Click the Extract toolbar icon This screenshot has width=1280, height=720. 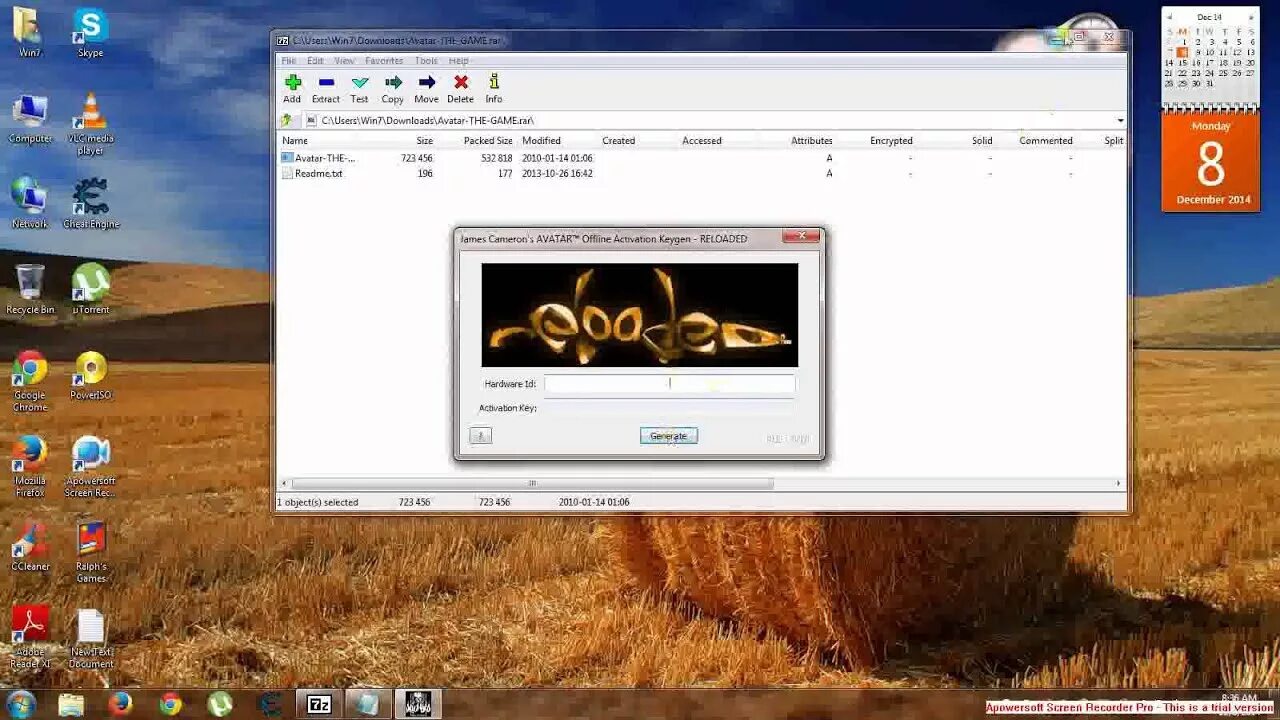click(326, 88)
